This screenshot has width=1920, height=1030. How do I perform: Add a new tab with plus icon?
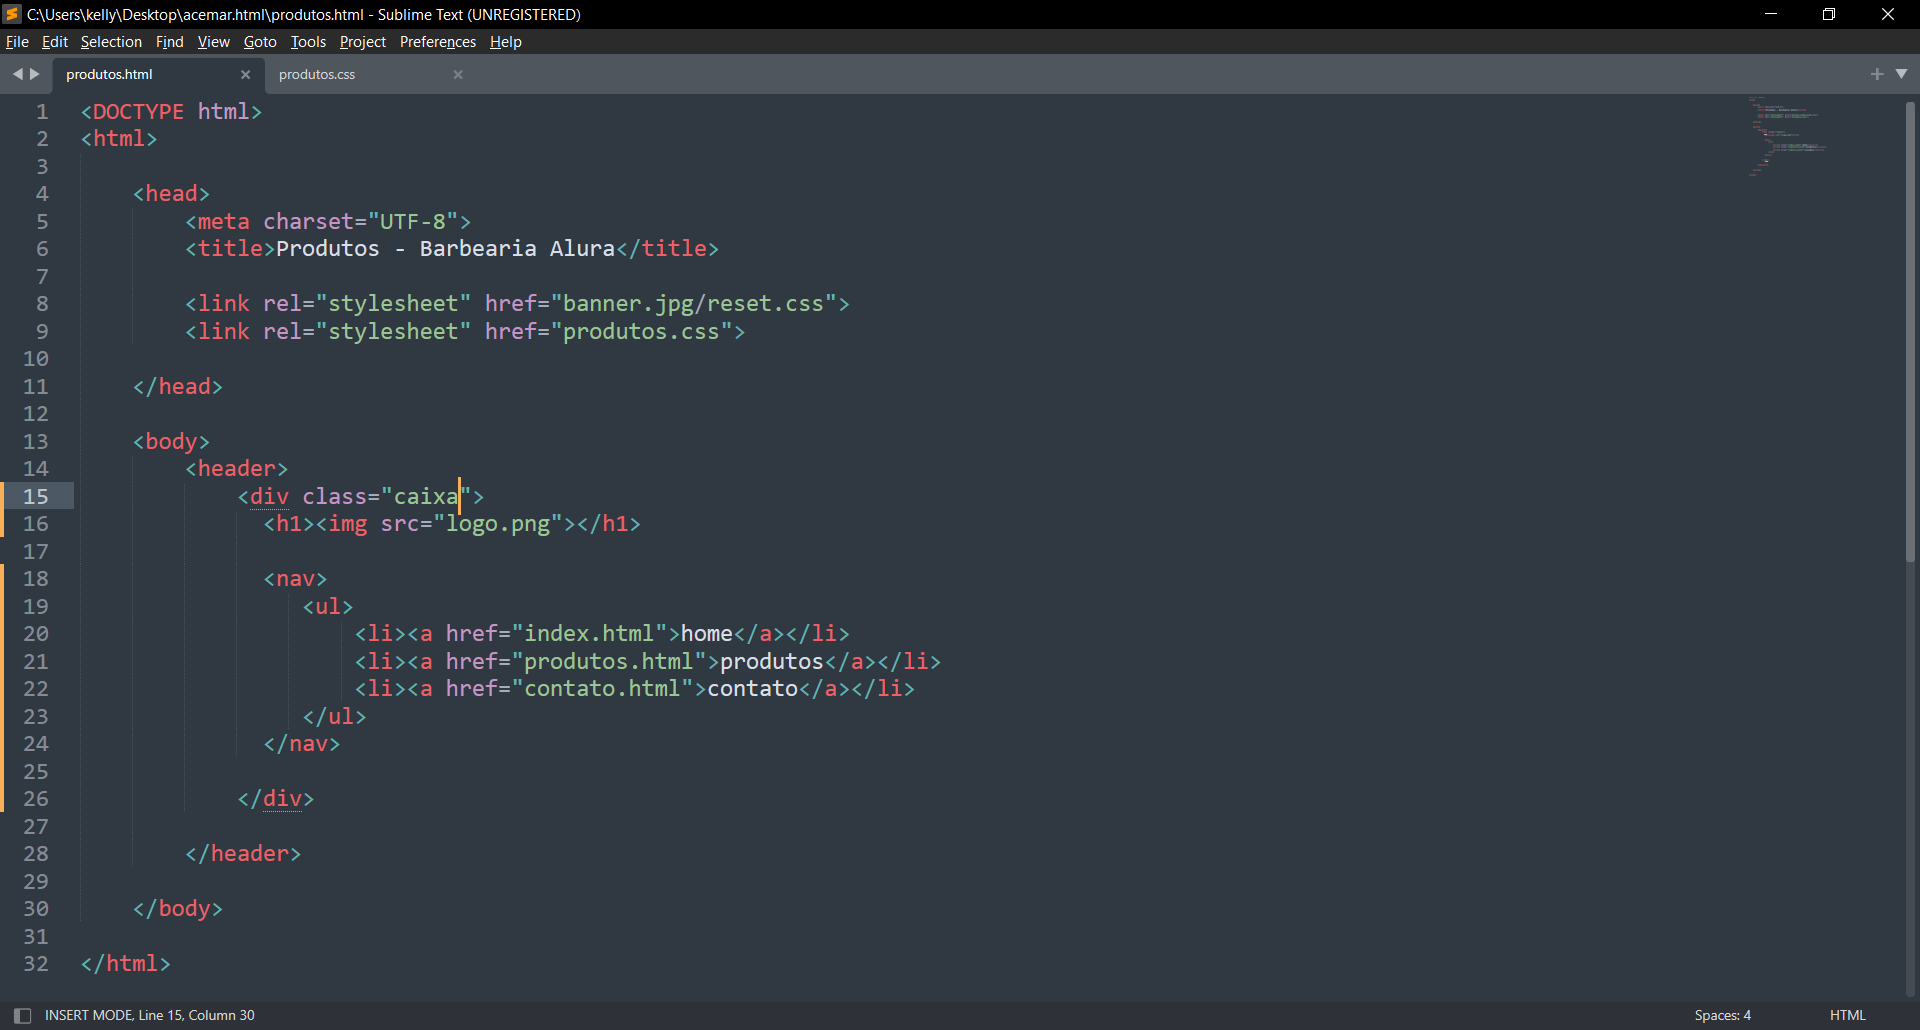click(x=1877, y=74)
